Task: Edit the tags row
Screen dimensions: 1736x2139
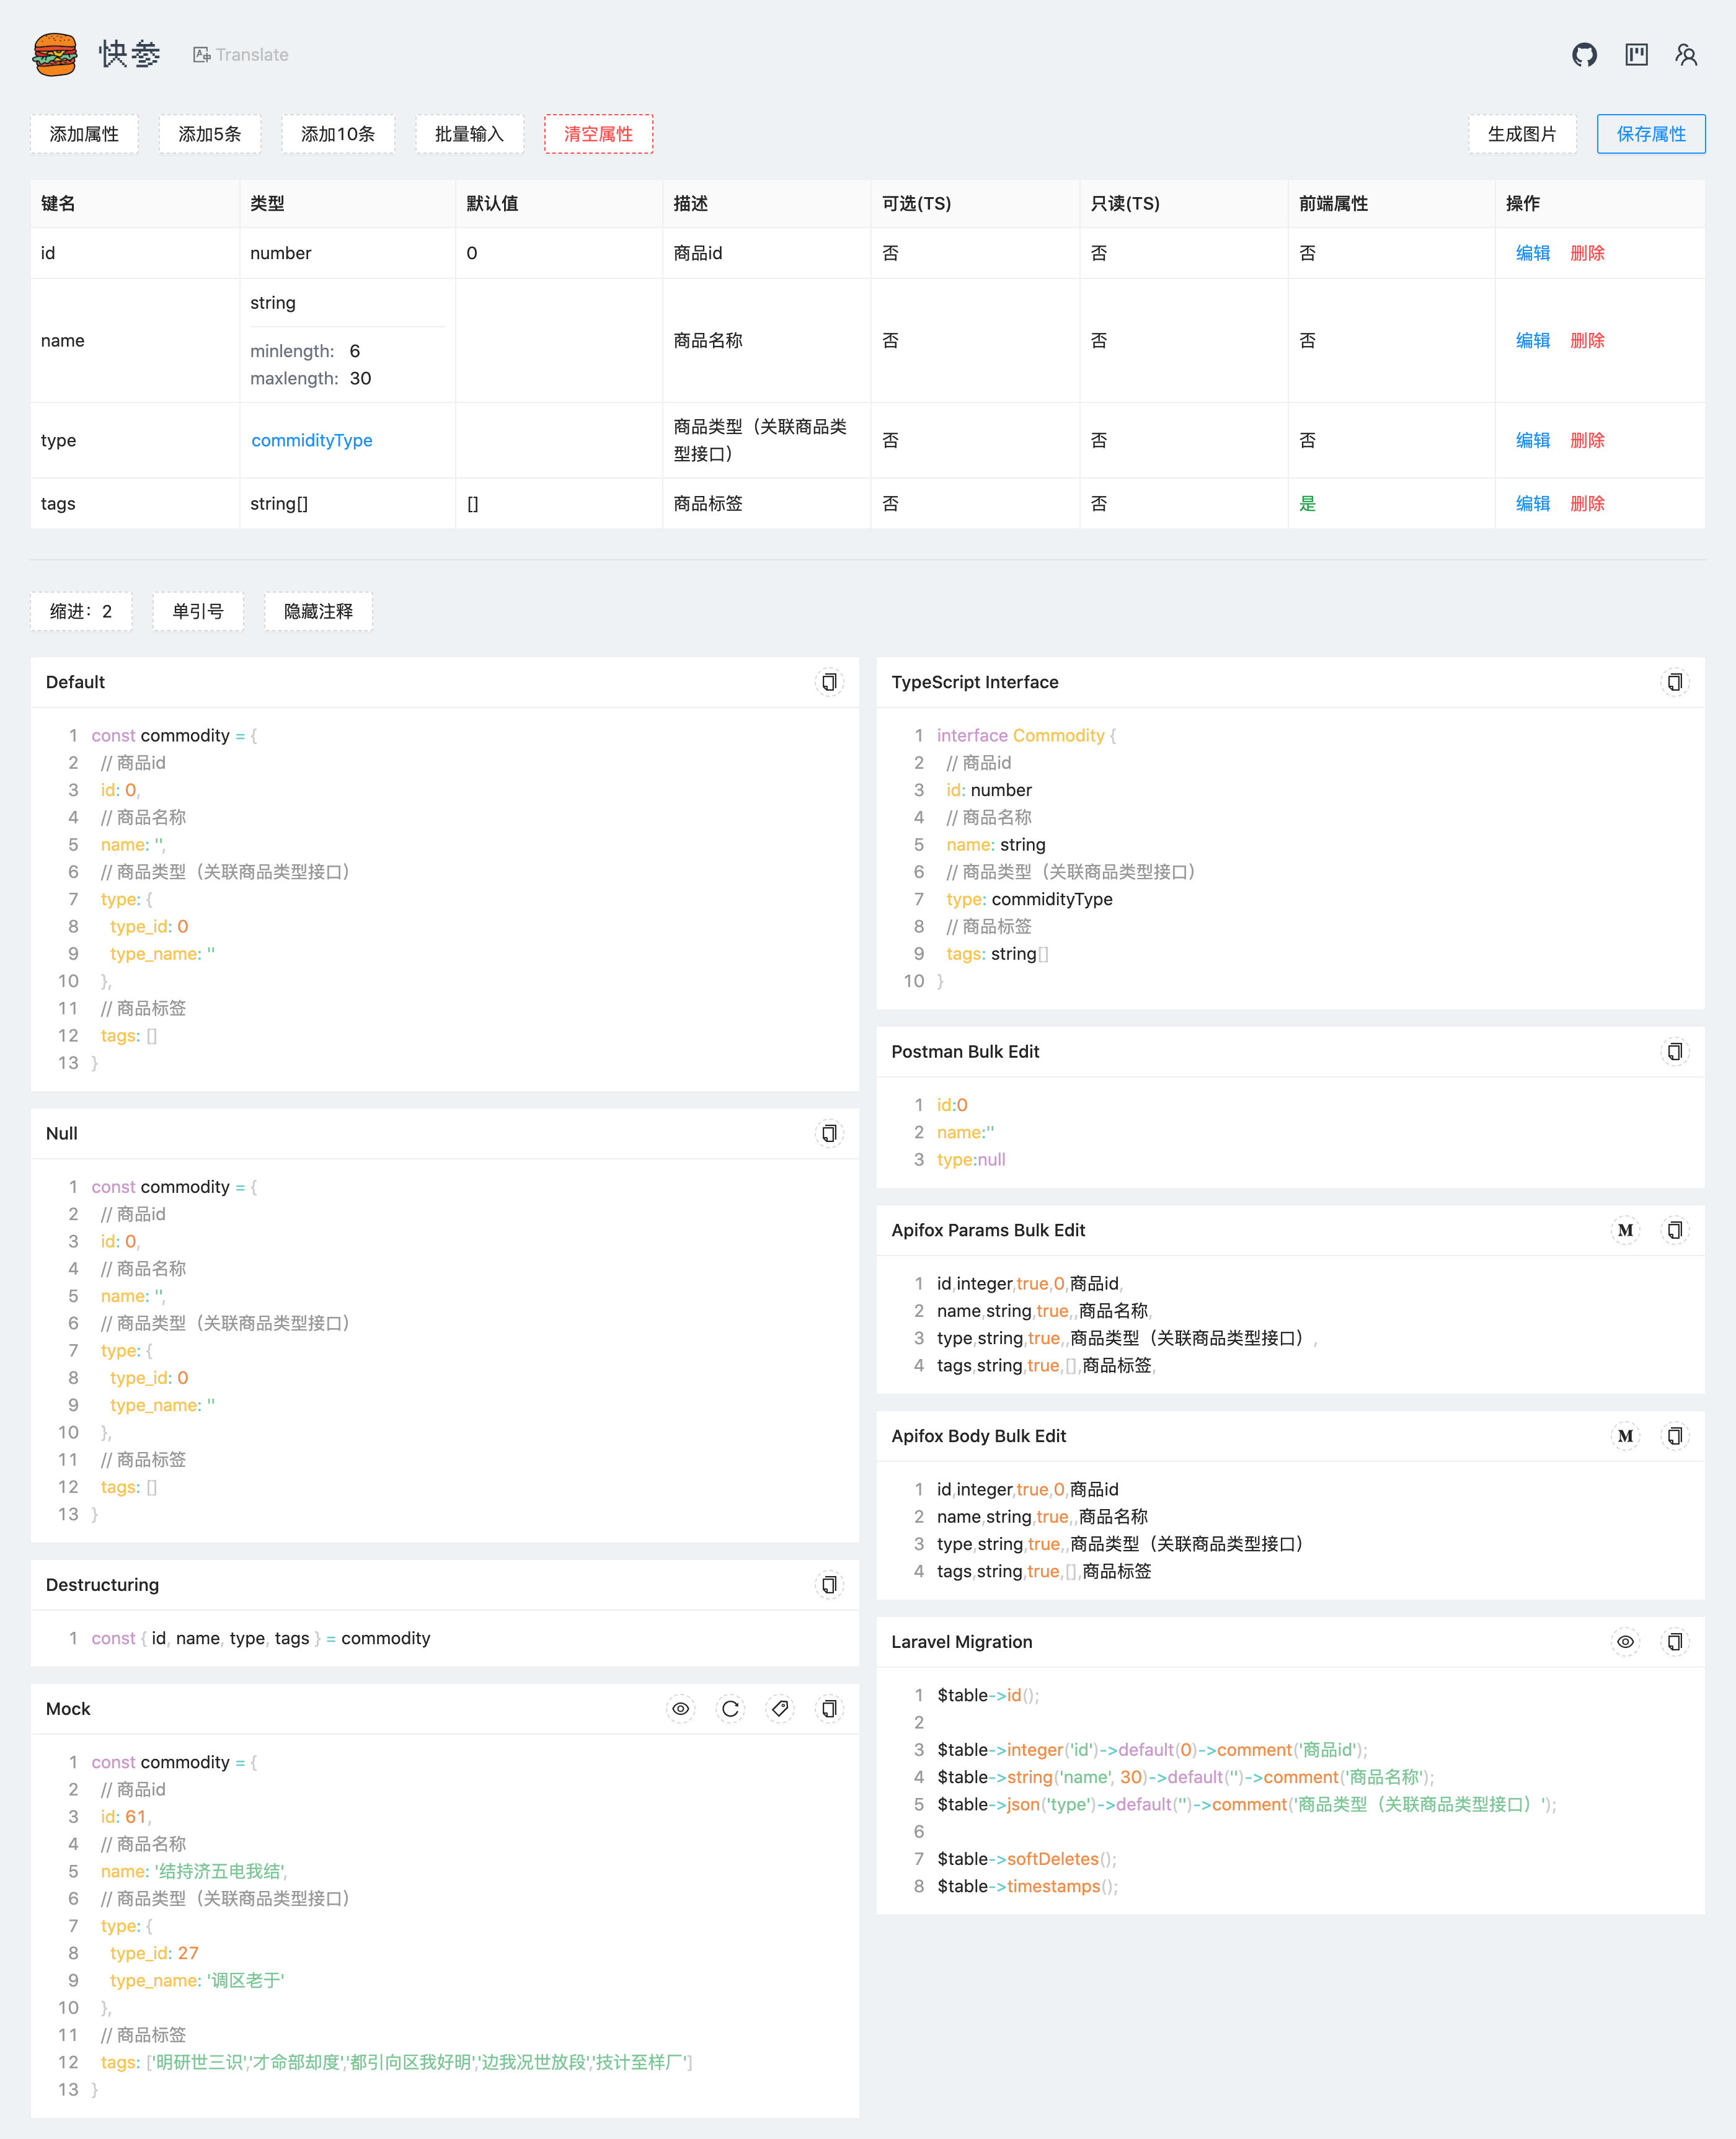Action: click(x=1532, y=503)
